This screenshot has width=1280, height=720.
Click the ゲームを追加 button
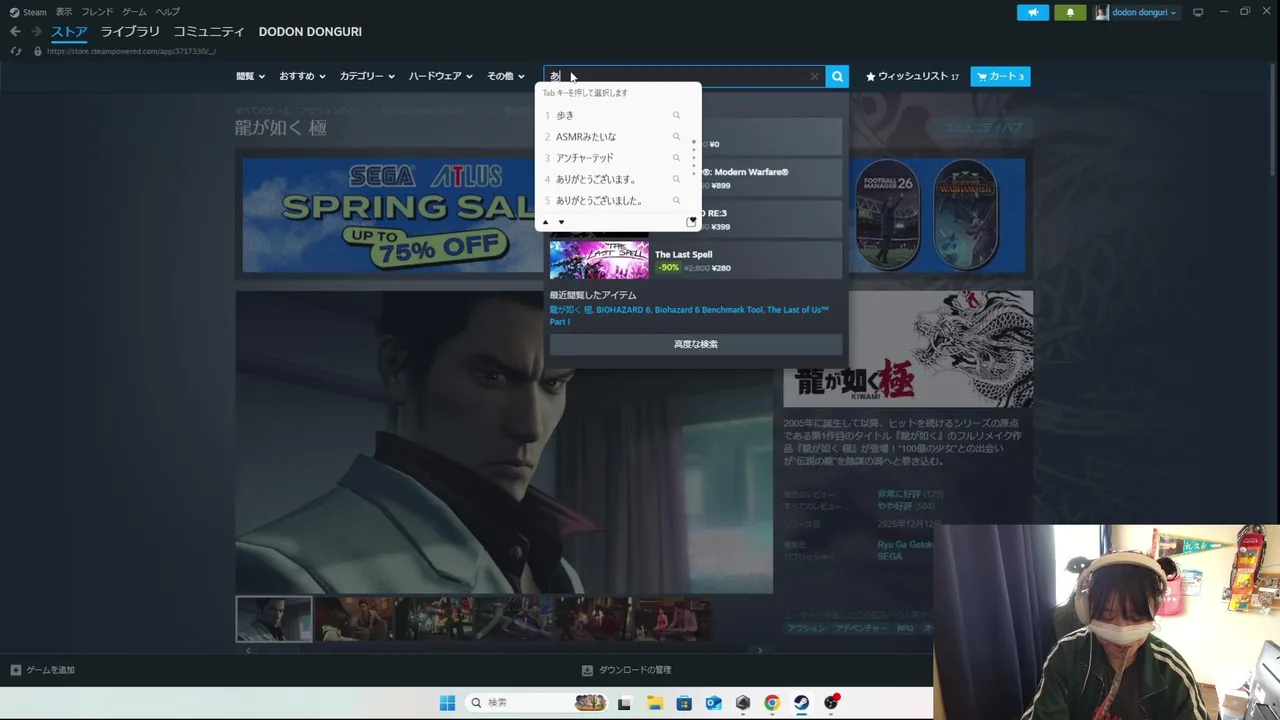click(42, 670)
